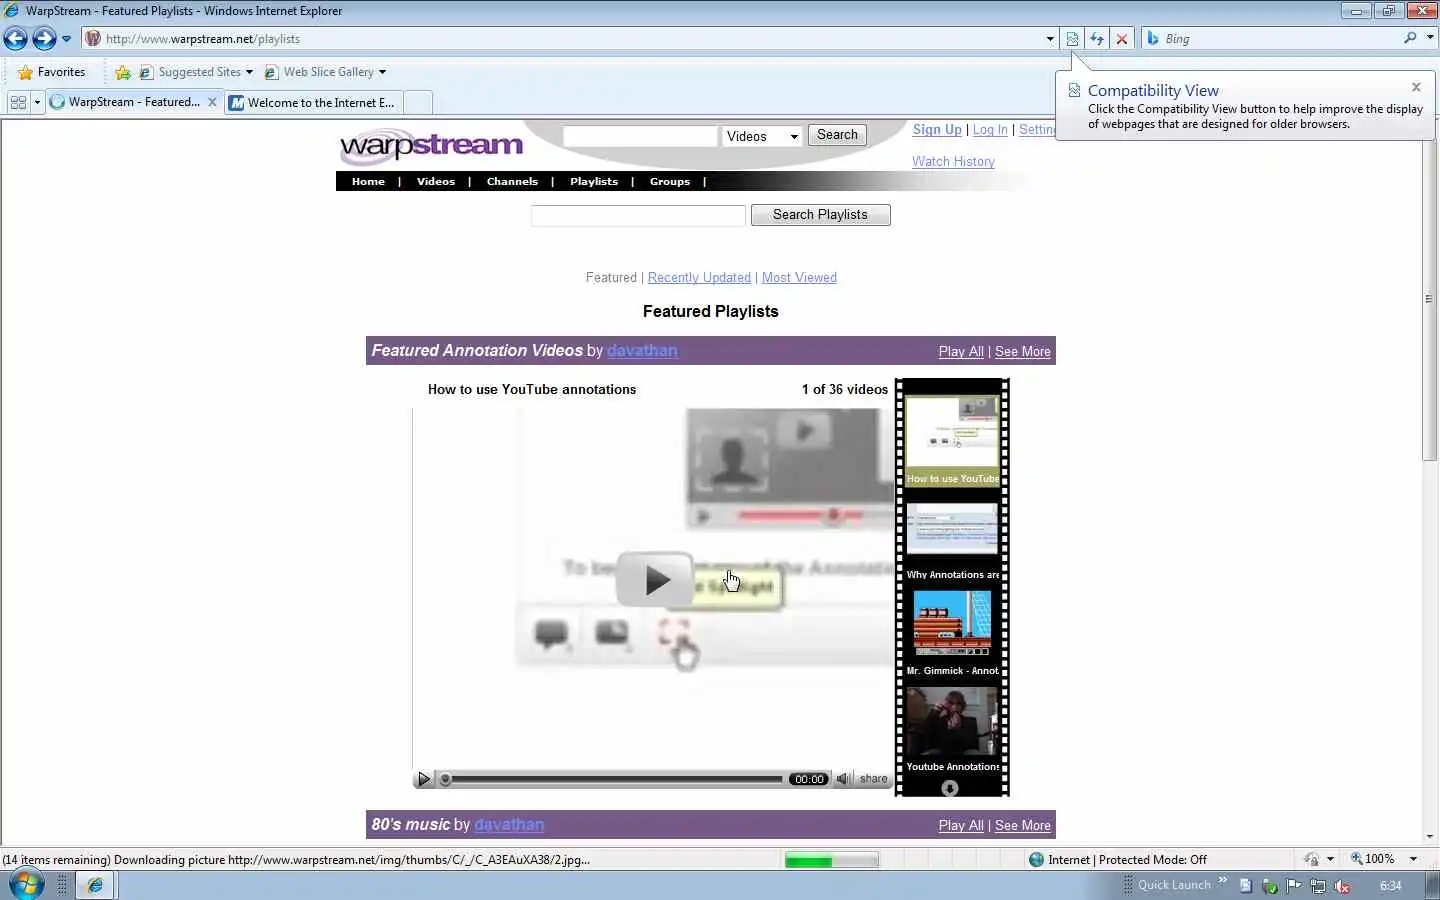Click Add to Favorites Bar star icon
1440x900 pixels.
click(123, 72)
